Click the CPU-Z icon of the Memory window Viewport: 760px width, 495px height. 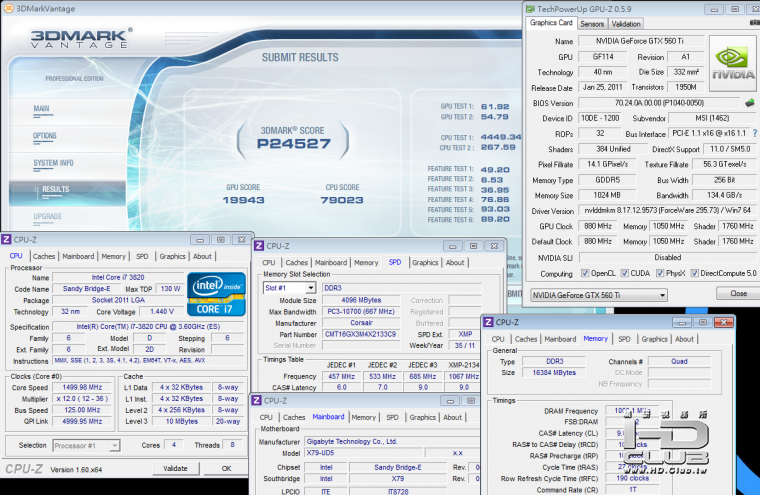click(x=489, y=322)
